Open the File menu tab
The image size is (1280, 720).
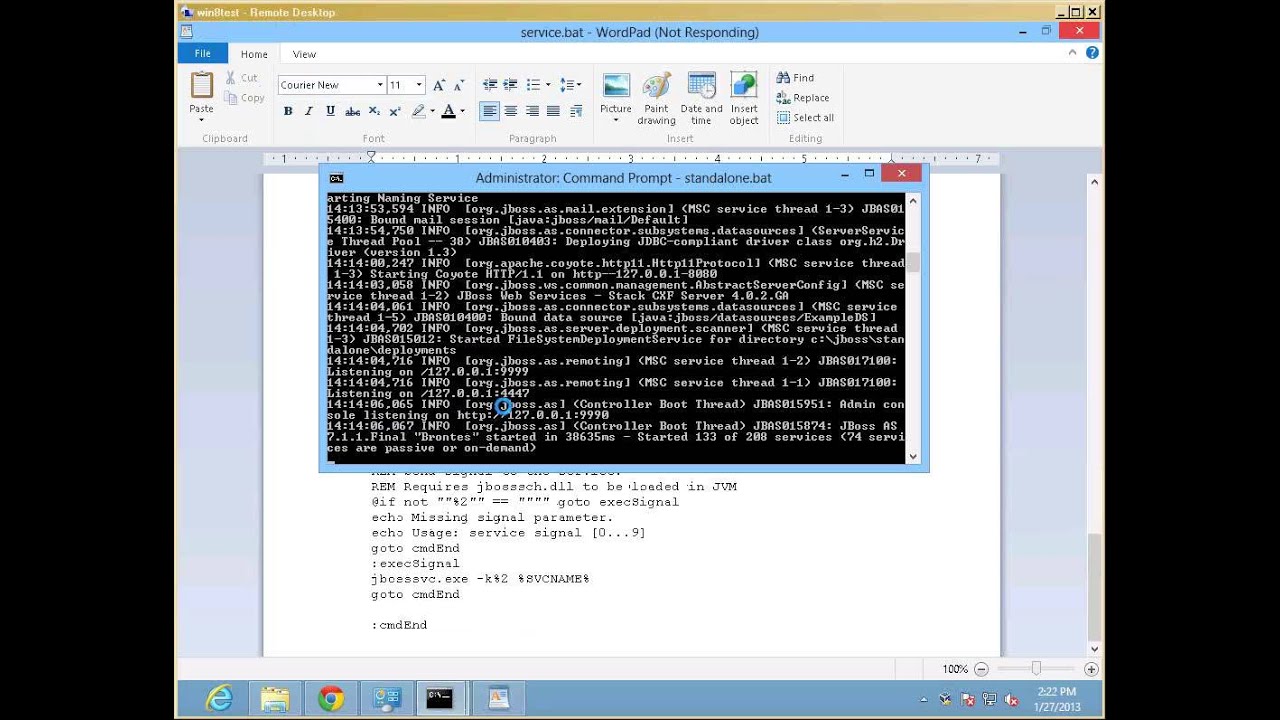(x=203, y=54)
